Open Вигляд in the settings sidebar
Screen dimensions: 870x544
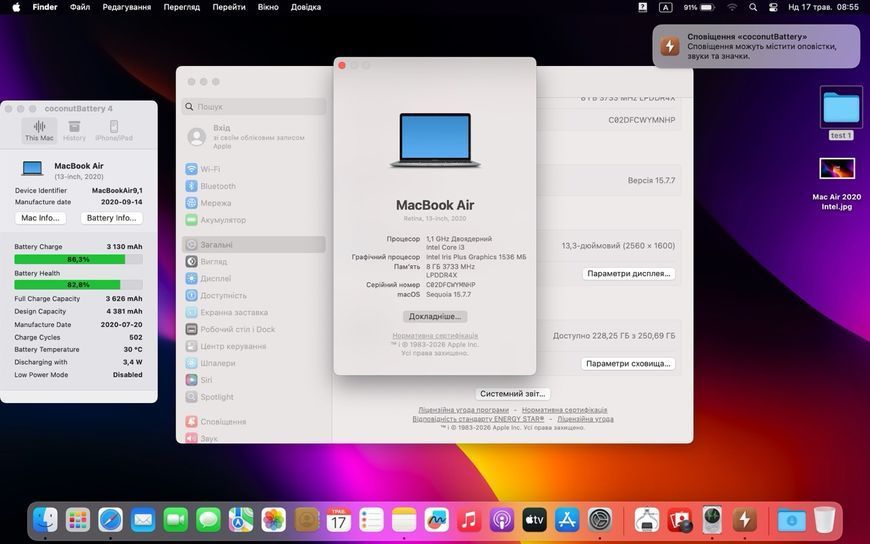(x=254, y=261)
